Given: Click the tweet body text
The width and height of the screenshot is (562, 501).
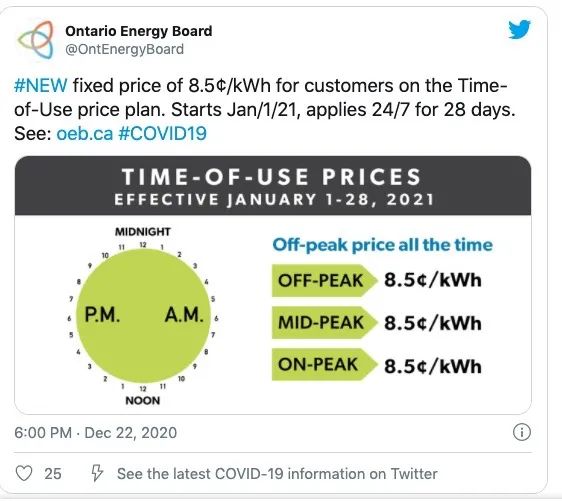Looking at the screenshot, I should coord(265,110).
